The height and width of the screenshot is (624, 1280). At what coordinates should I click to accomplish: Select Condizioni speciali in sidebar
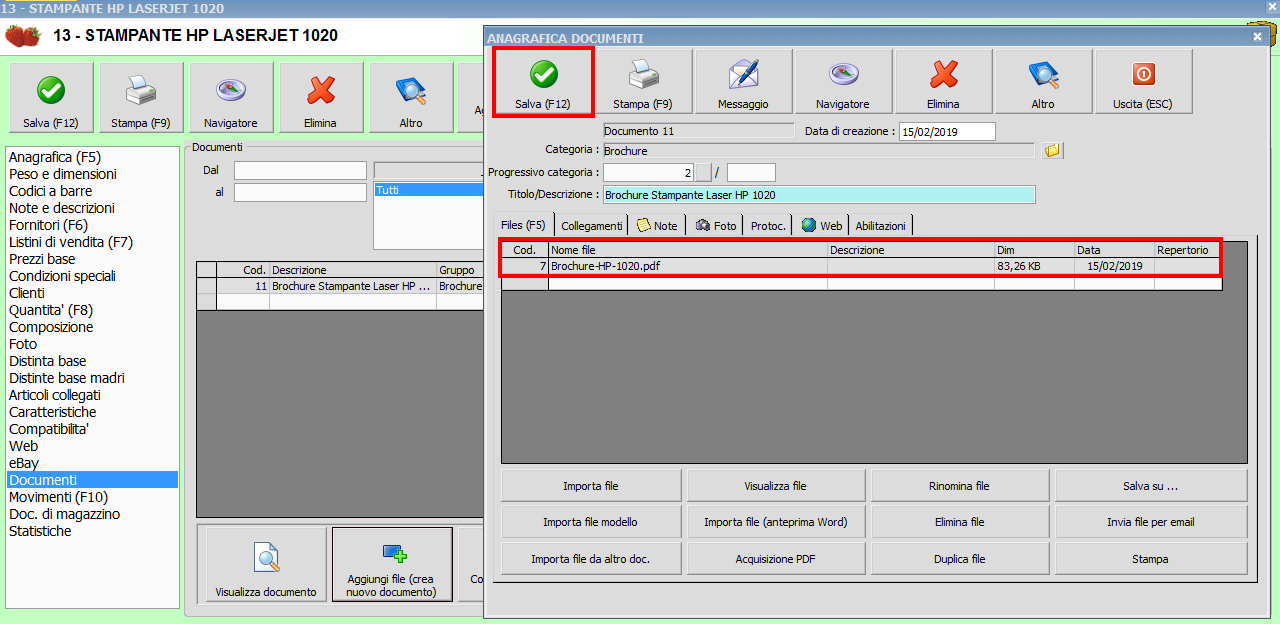click(62, 276)
